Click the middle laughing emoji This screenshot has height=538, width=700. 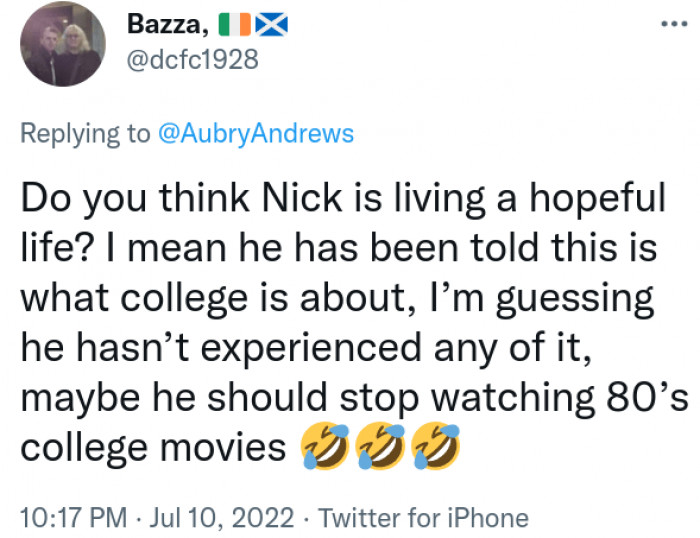click(x=381, y=446)
